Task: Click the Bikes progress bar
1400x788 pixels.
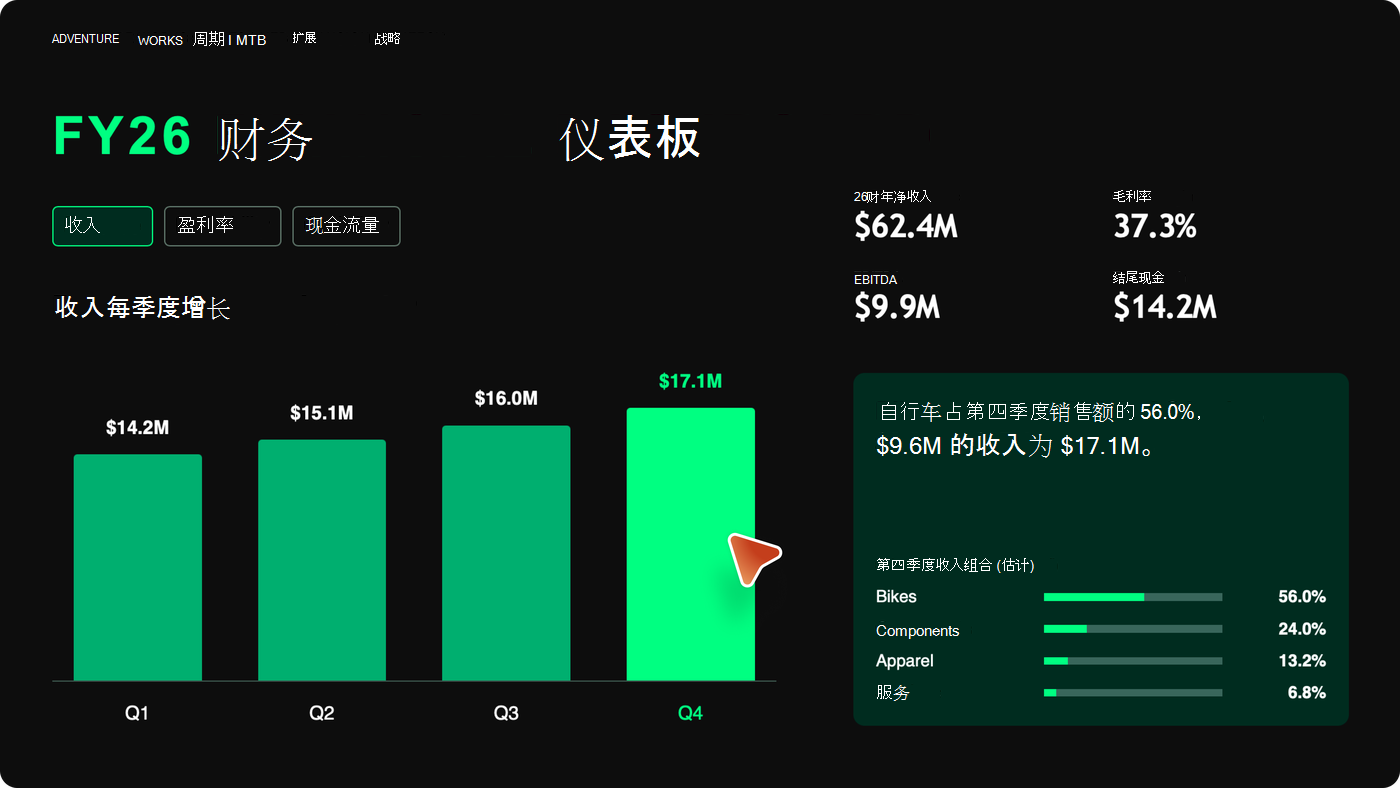Action: [1133, 597]
